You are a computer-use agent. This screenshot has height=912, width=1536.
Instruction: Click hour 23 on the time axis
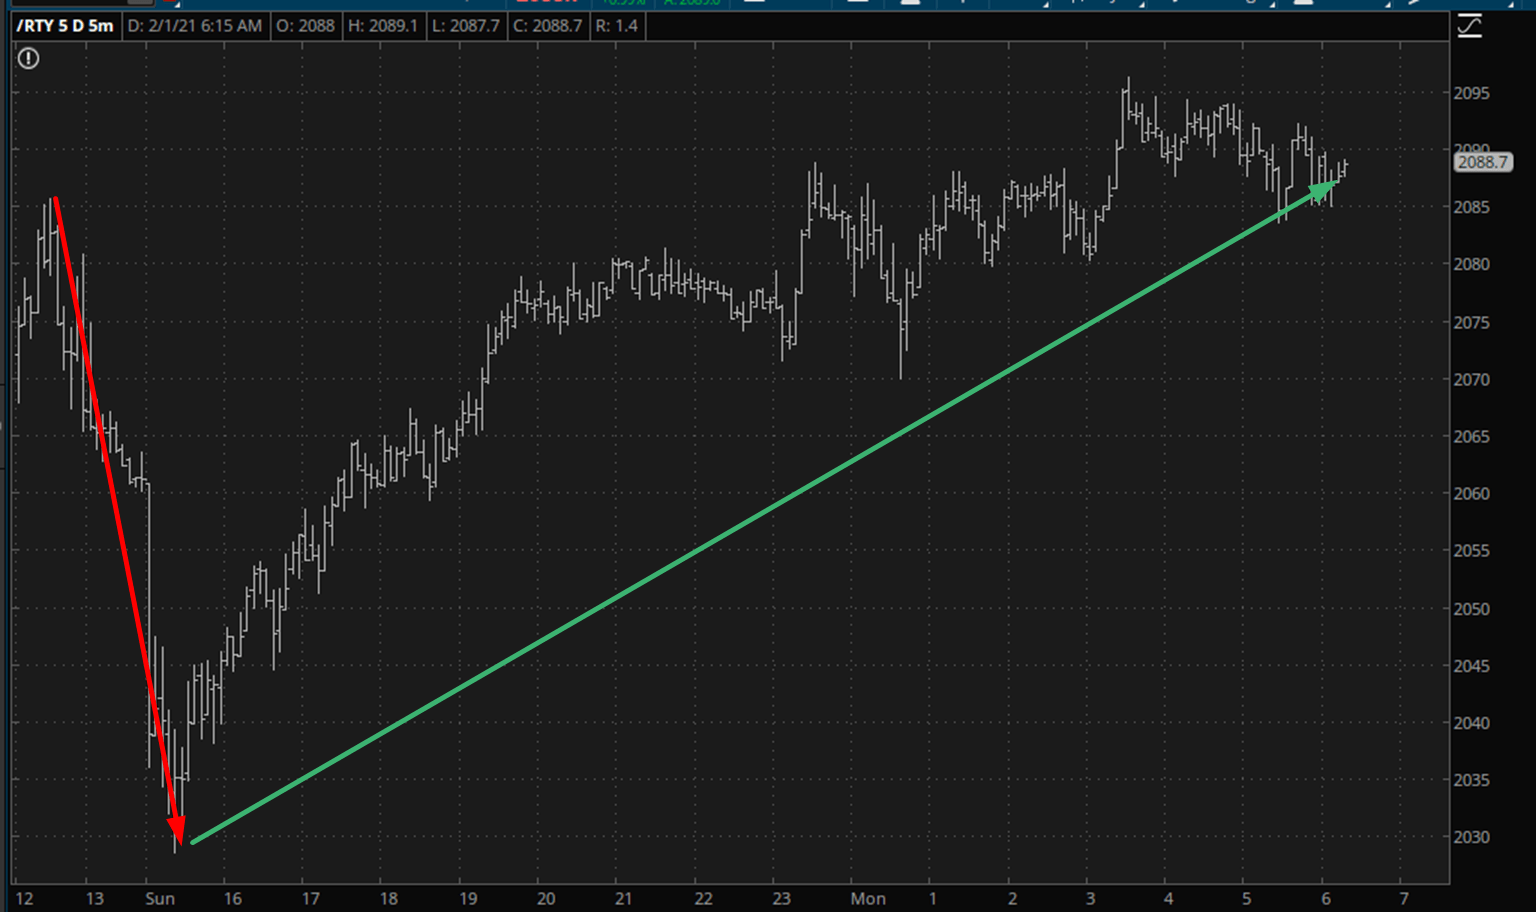click(x=781, y=898)
